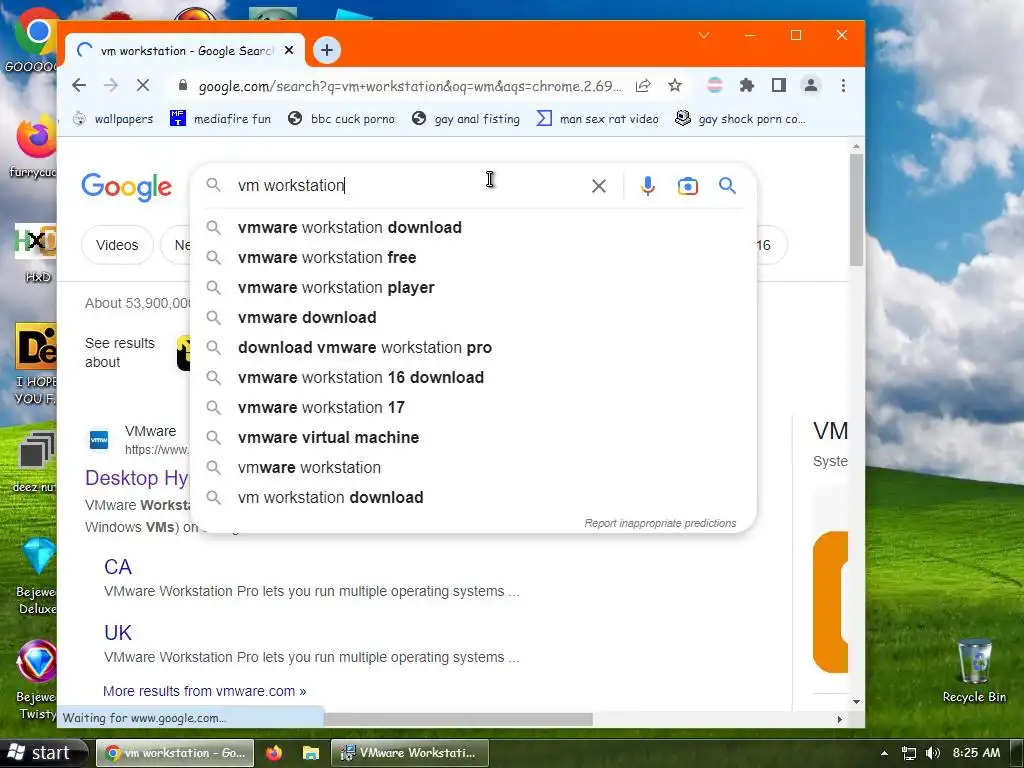Toggle the Chrome side panel icon

778,86
